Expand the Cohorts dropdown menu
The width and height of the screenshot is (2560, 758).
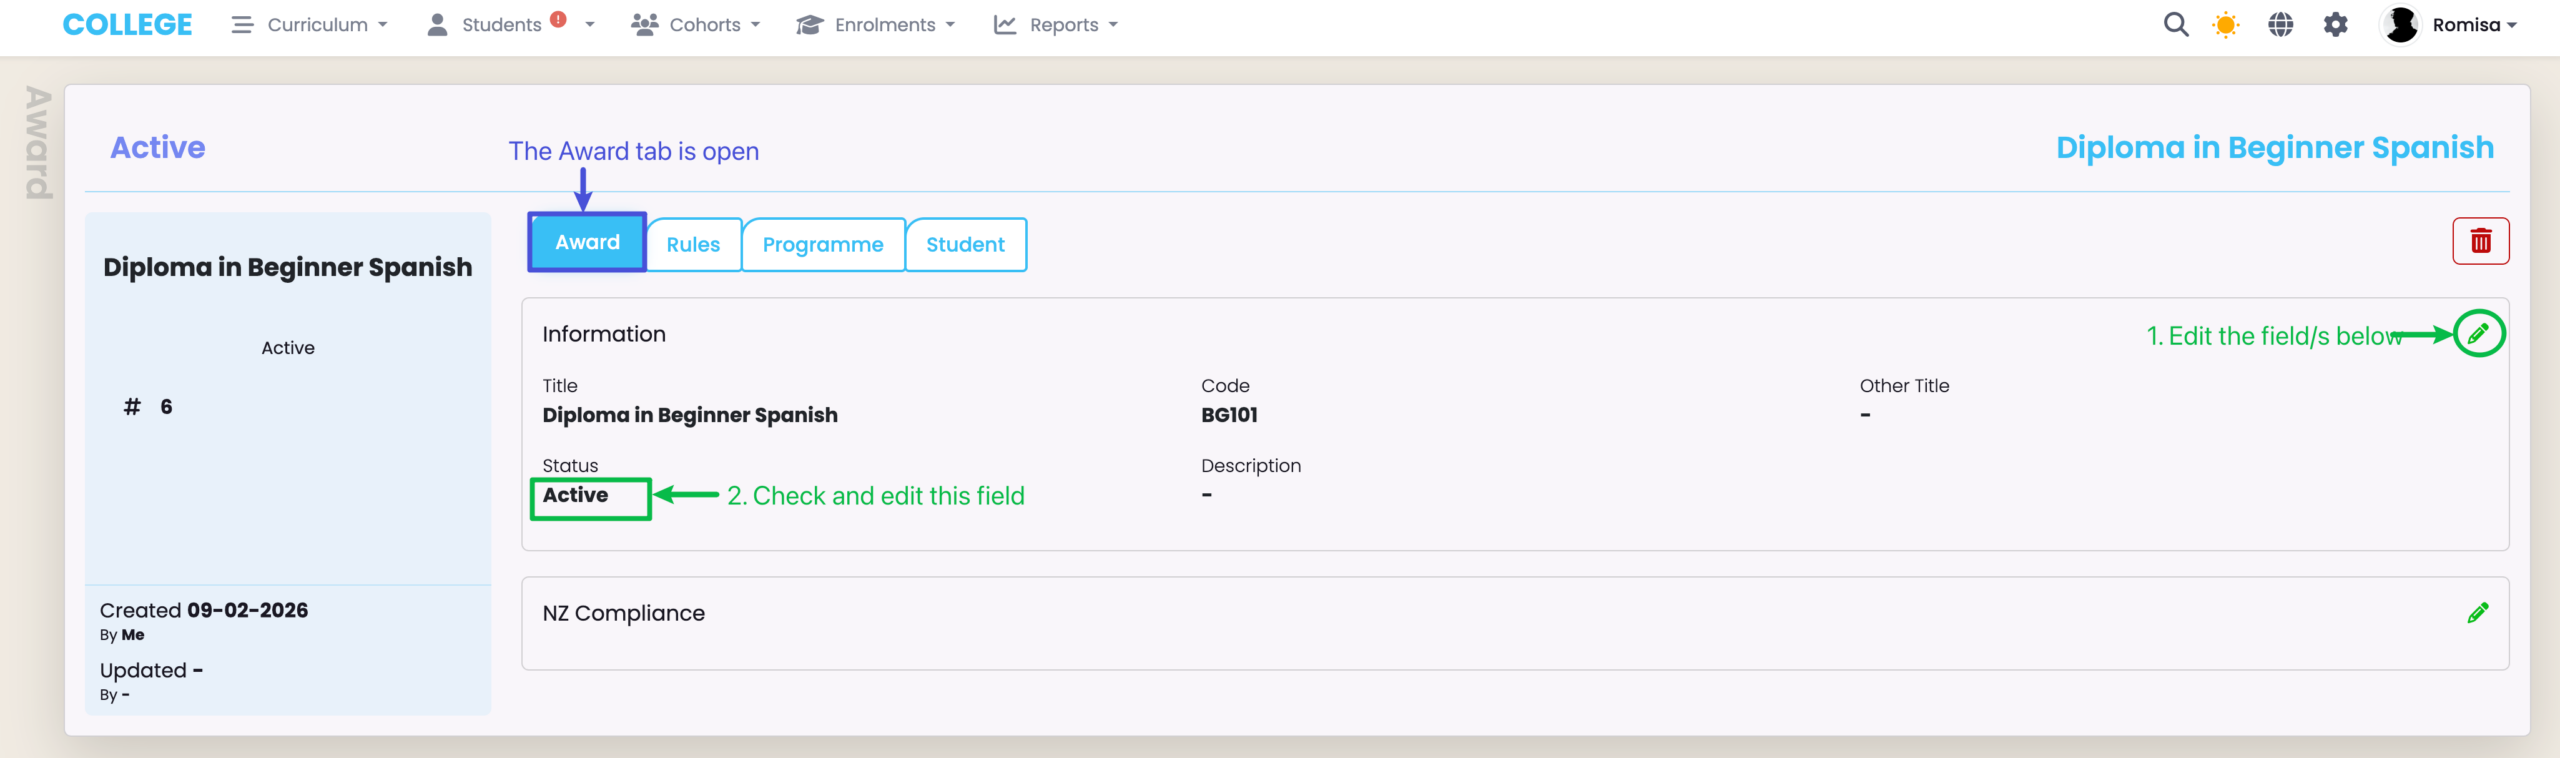[696, 25]
